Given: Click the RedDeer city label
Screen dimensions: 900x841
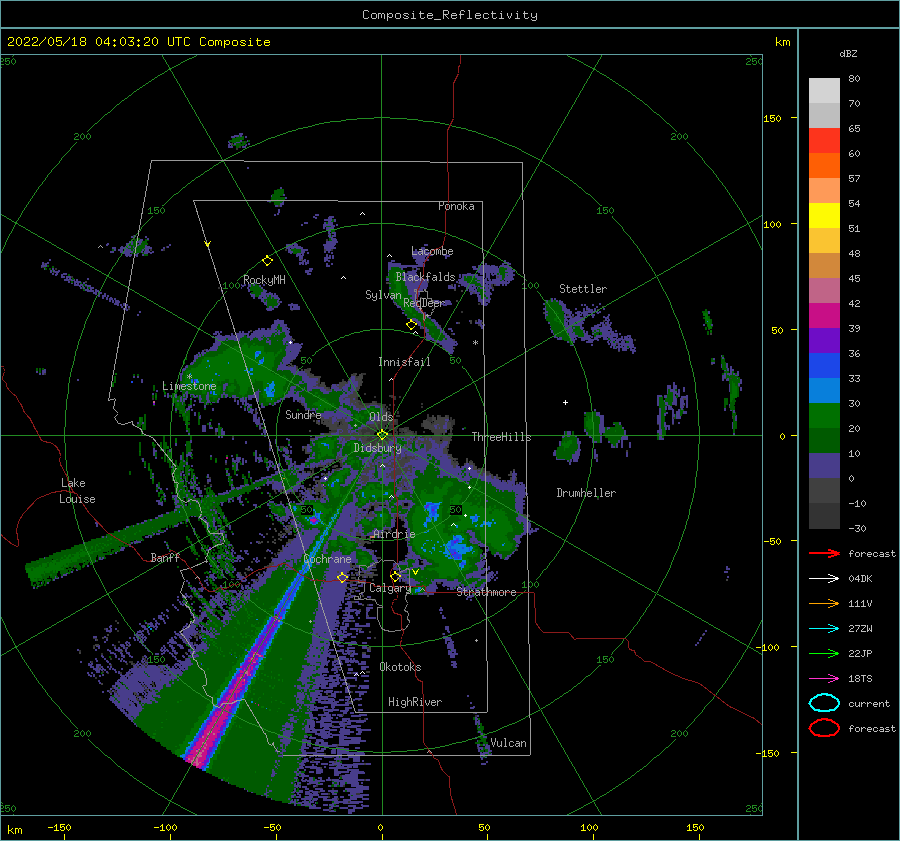Looking at the screenshot, I should (x=424, y=303).
